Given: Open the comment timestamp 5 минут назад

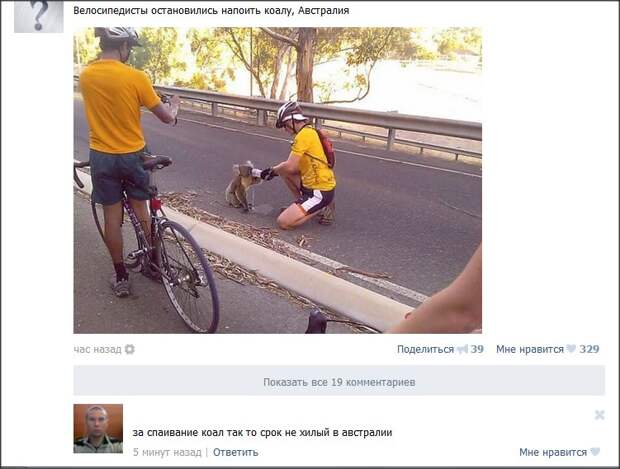Looking at the screenshot, I should 167,452.
